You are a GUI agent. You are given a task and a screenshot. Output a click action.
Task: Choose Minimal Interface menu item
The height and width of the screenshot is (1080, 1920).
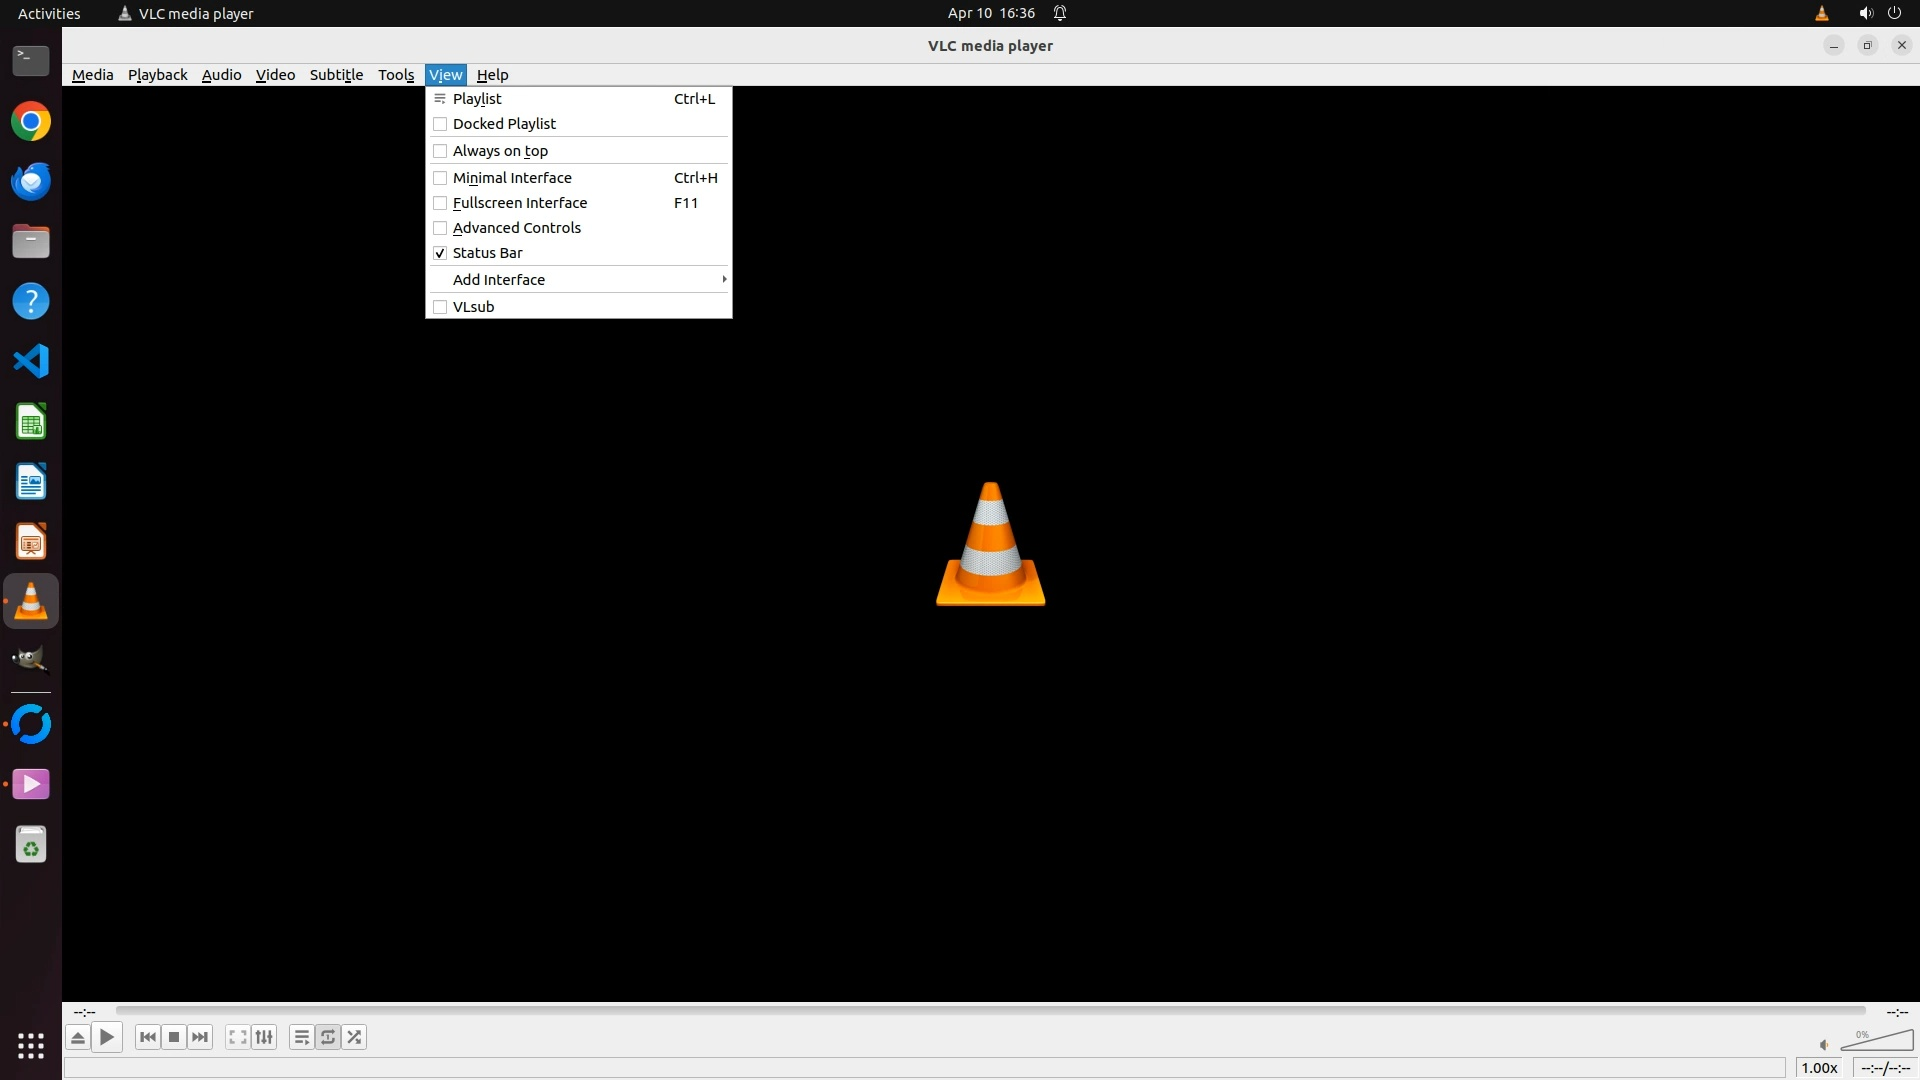click(x=512, y=178)
